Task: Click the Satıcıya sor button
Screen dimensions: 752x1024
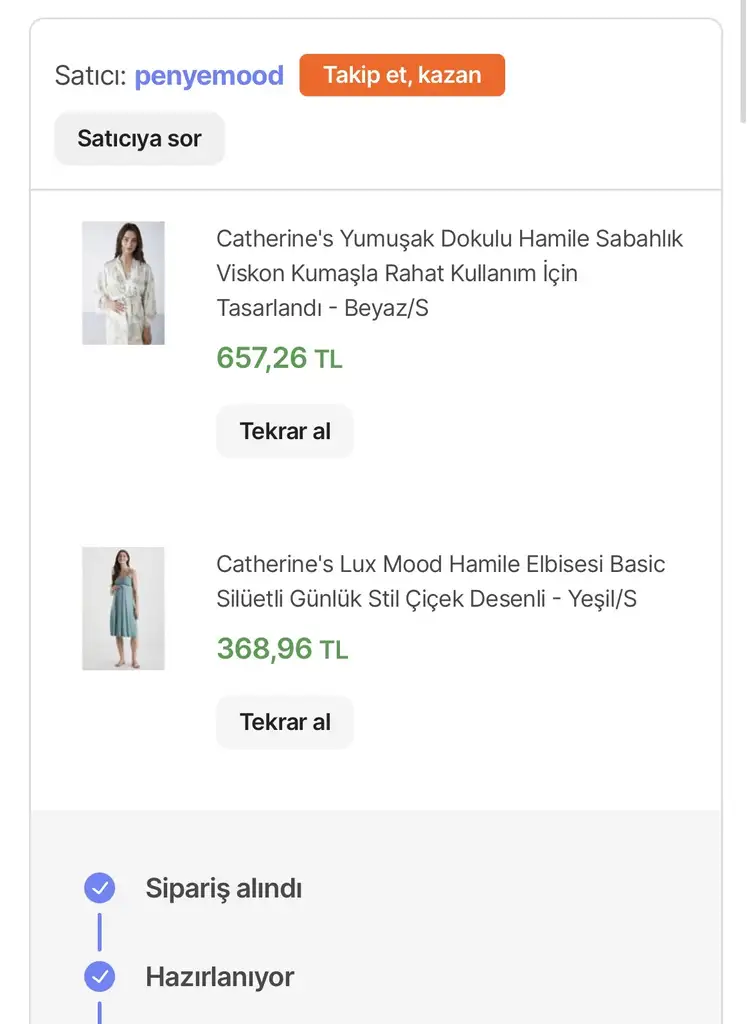Action: (140, 138)
